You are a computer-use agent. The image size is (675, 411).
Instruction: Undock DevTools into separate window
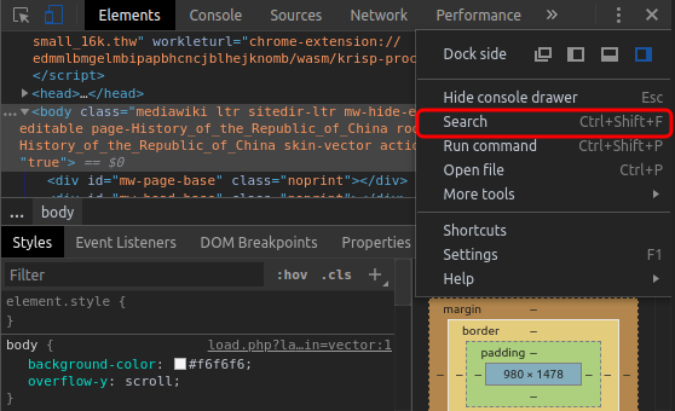[x=543, y=54]
